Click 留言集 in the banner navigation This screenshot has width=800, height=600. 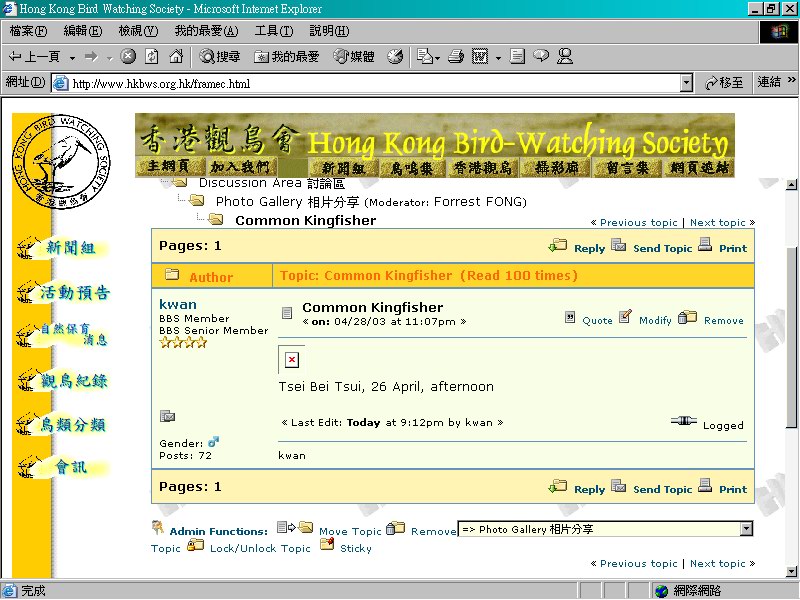click(628, 168)
